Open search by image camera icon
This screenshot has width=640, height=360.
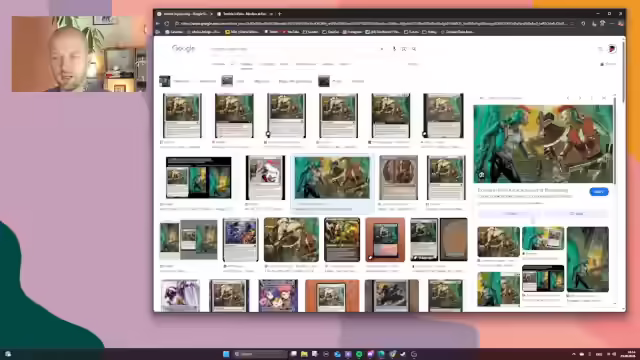[404, 49]
